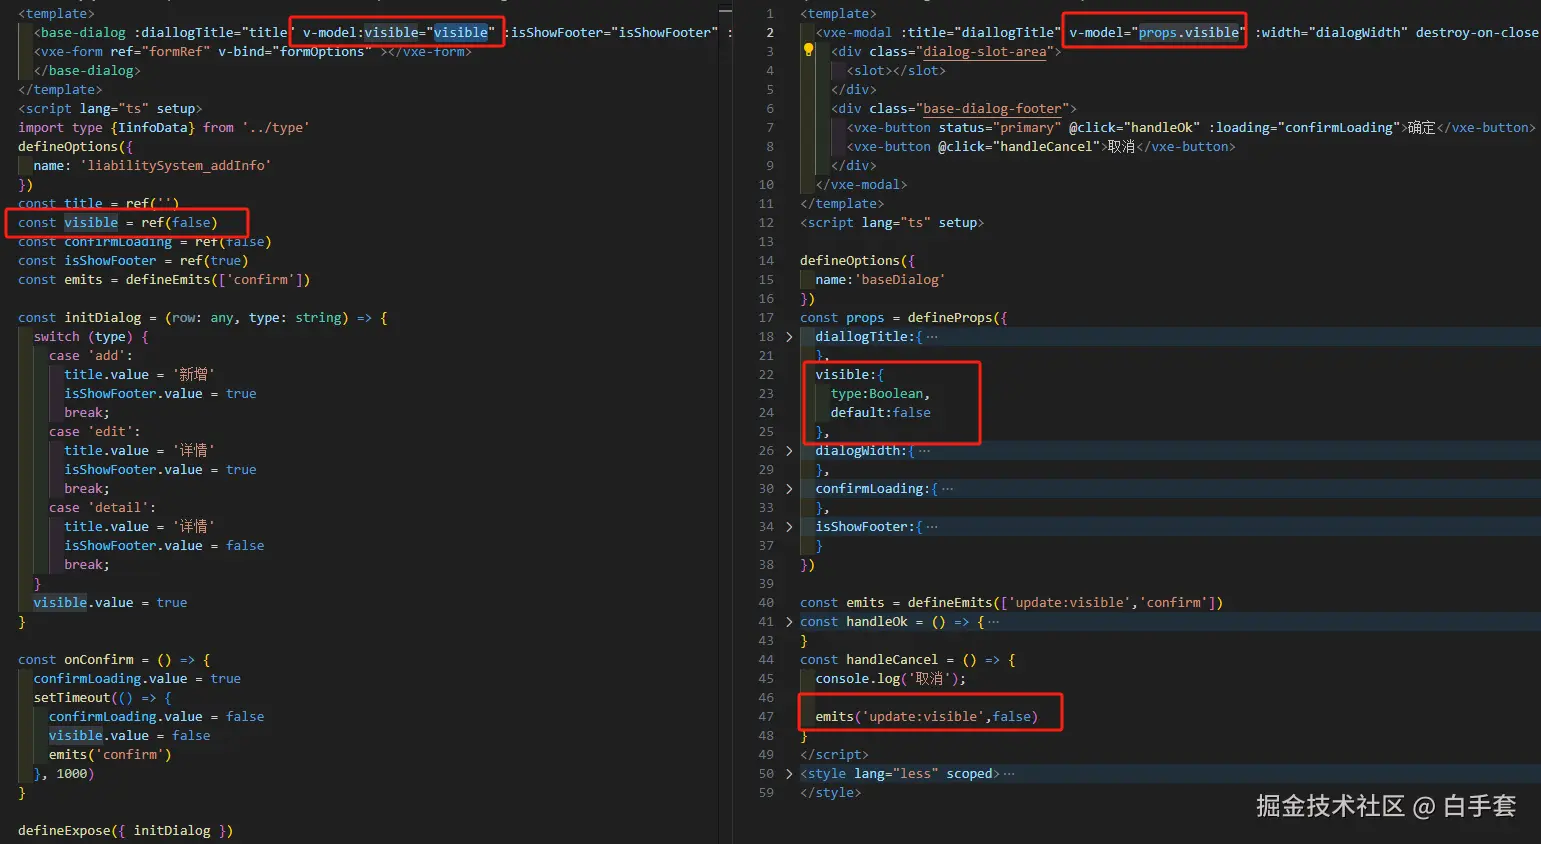This screenshot has width=1541, height=844.
Task: Click the "case 'add':" line
Action: [x=91, y=356]
